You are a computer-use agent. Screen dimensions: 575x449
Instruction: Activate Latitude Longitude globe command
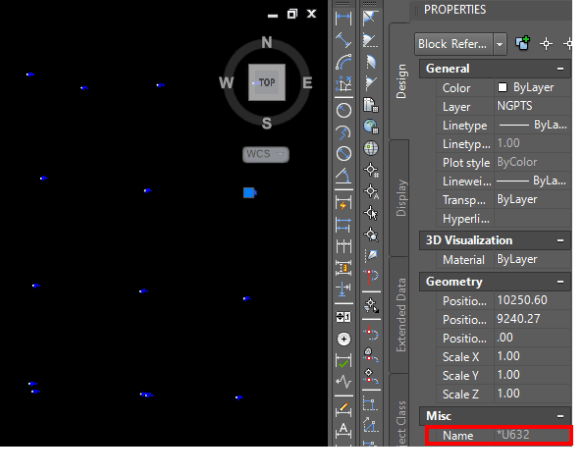coord(370,148)
